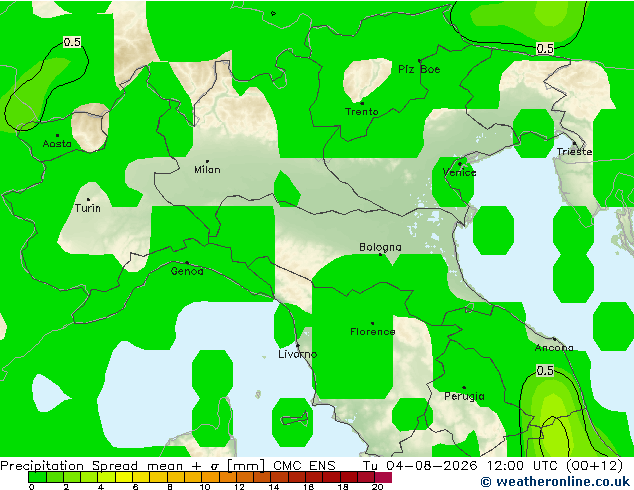Click the Aosta label on the map
This screenshot has width=634, height=490.
coord(57,144)
